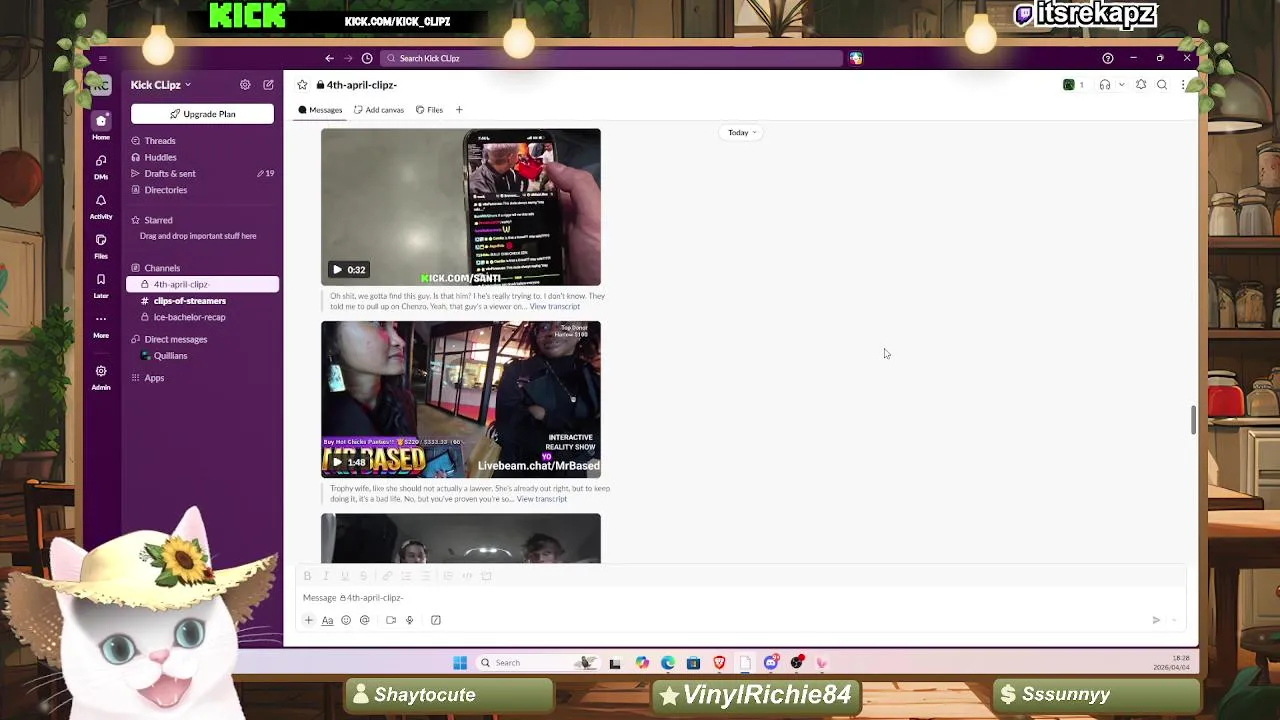
Task: Toggle the hamburger sidebar menu
Action: click(102, 58)
